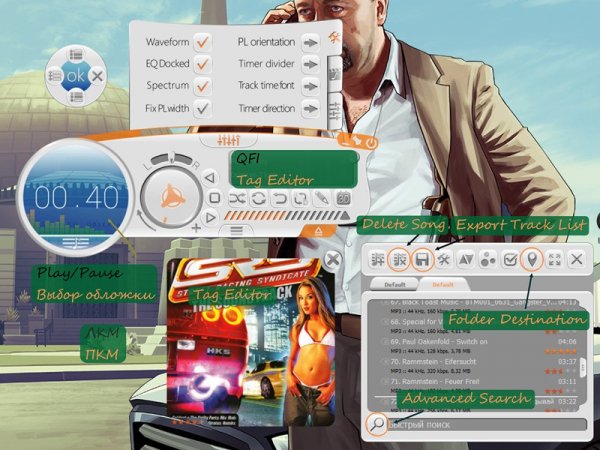Cancel with the X on round dial

pos(97,76)
